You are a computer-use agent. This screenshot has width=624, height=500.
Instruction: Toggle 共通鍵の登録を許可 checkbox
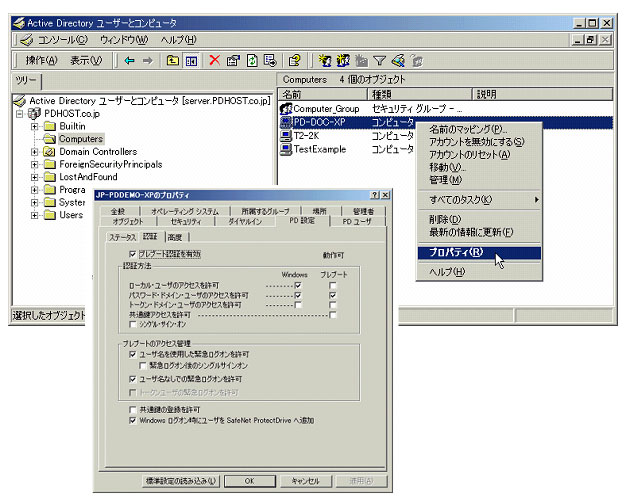click(133, 409)
